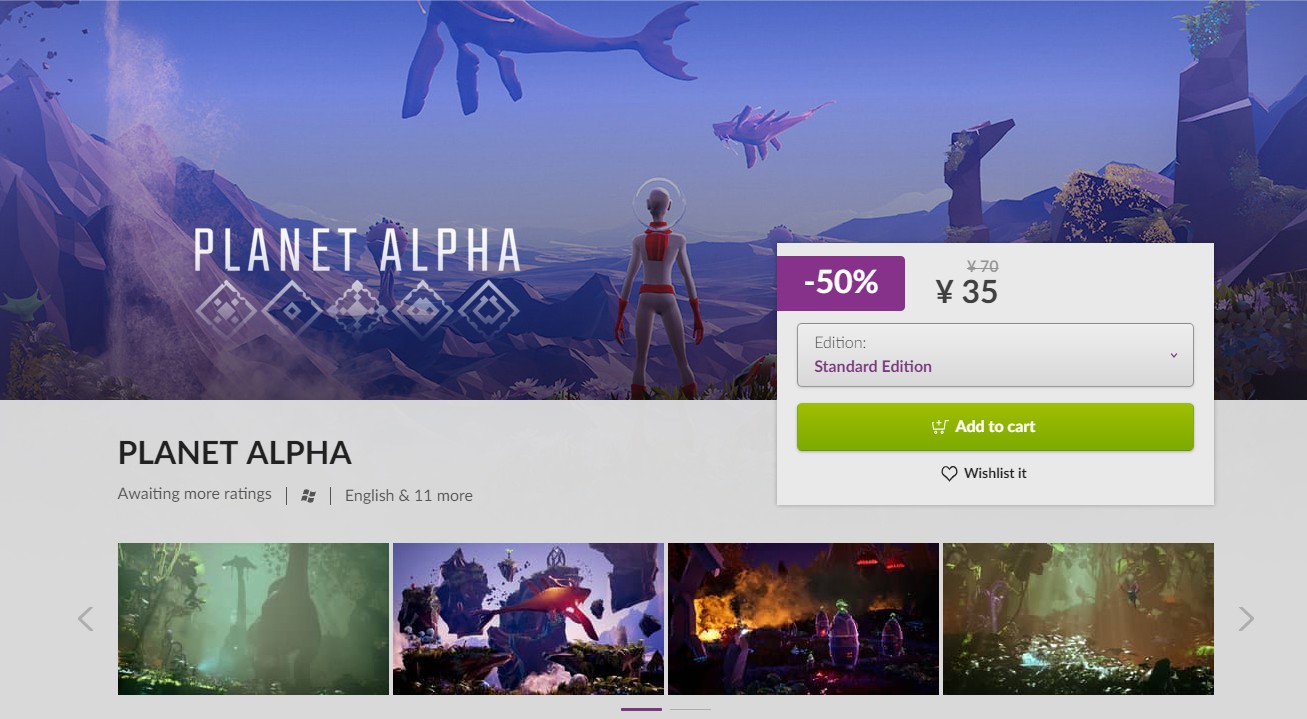The width and height of the screenshot is (1307, 719).
Task: Open the screenshot showing the orange fish creature
Action: coord(528,618)
